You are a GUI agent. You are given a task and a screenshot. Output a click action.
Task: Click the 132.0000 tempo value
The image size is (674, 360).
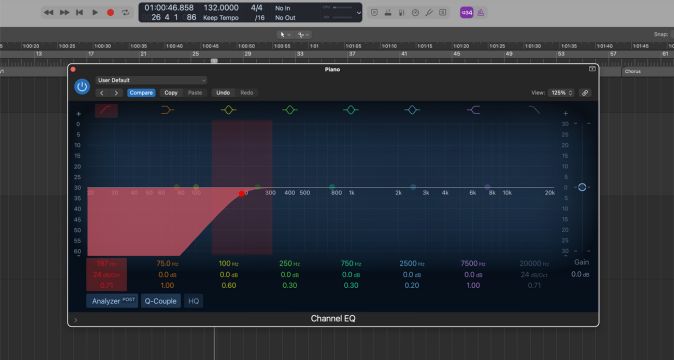pos(221,8)
